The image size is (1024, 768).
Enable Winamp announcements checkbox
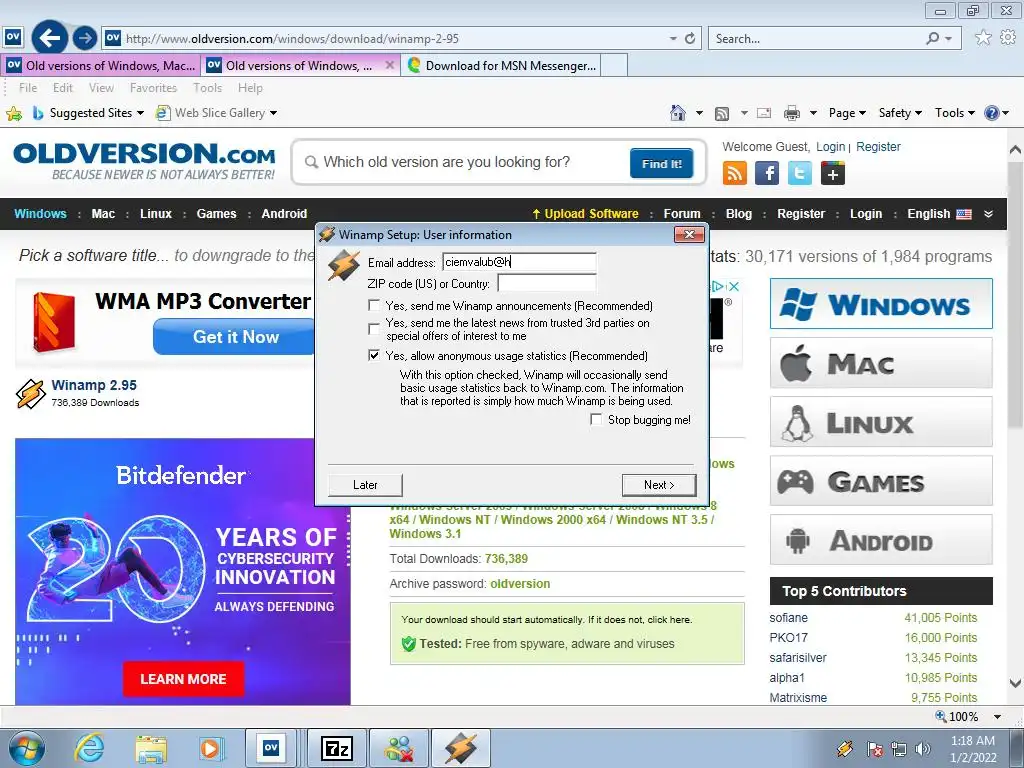[374, 306]
